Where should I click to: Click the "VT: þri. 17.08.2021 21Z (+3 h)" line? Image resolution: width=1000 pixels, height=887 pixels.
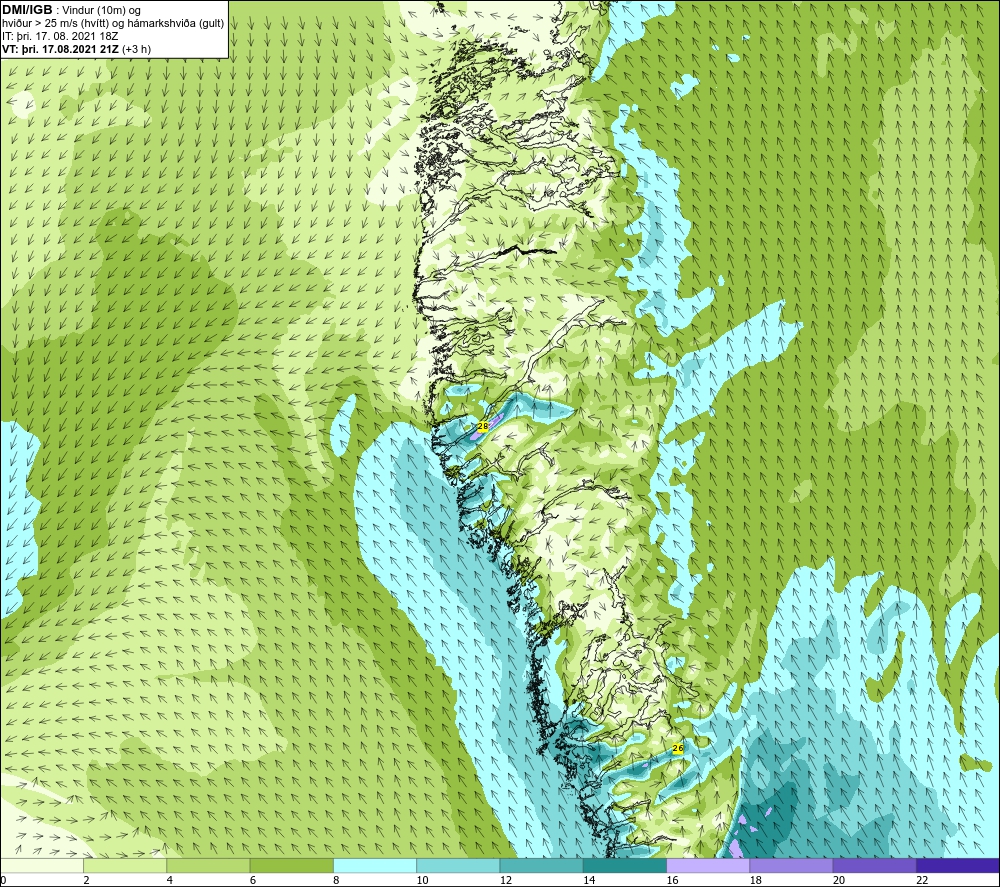click(77, 48)
